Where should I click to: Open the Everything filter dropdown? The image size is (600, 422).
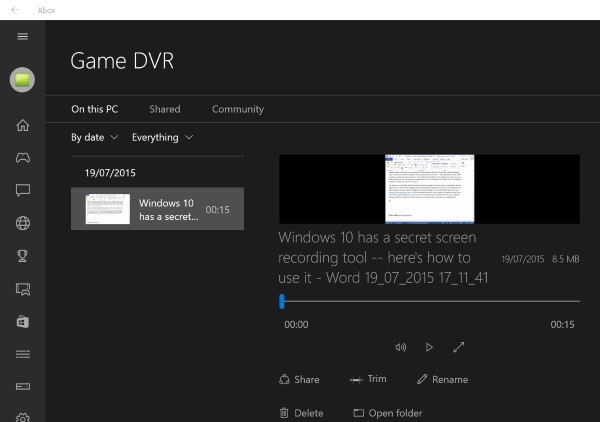[x=162, y=137]
